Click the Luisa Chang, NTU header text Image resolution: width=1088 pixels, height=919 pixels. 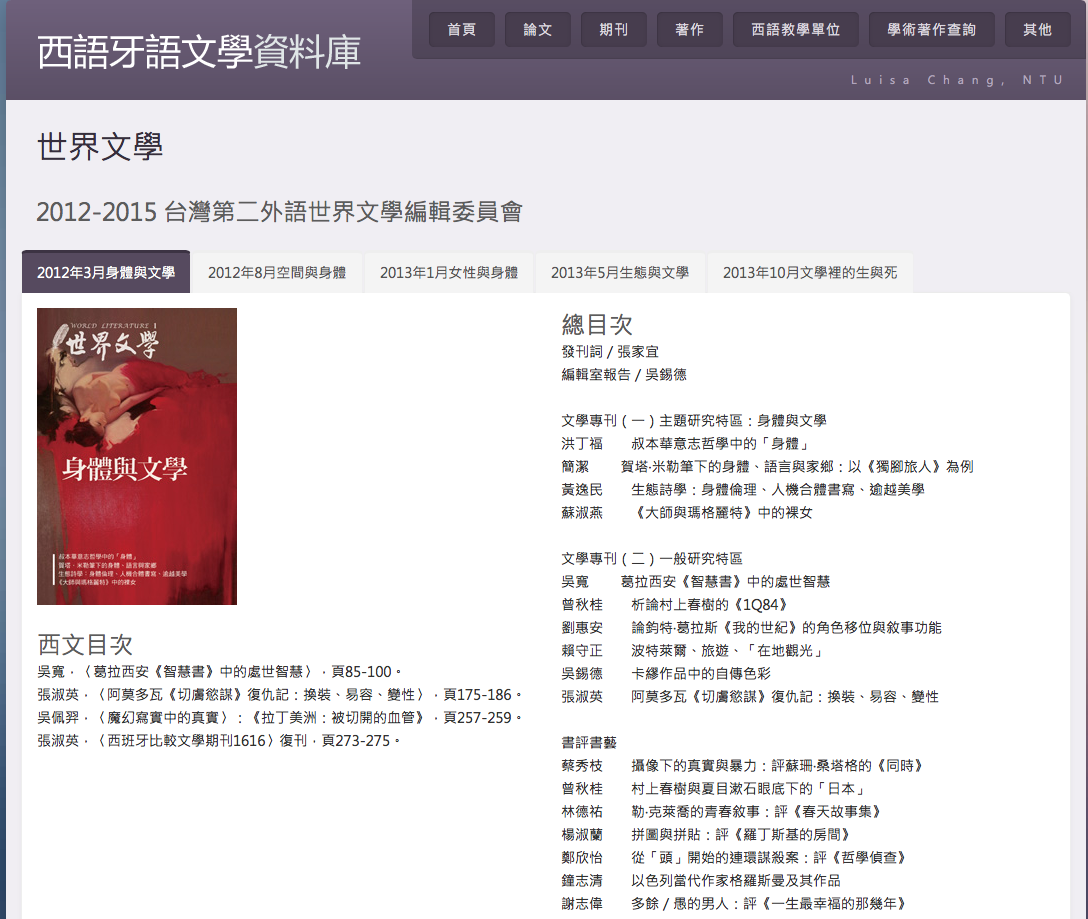tap(957, 80)
